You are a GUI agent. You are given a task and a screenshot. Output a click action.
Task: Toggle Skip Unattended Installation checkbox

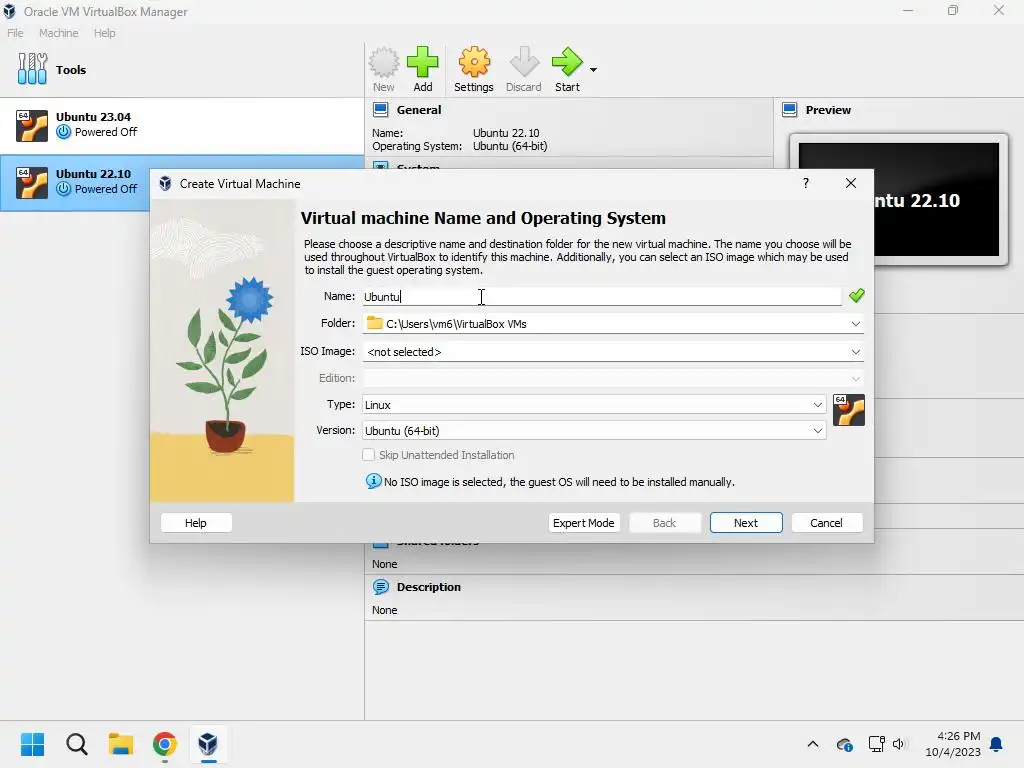click(x=368, y=455)
